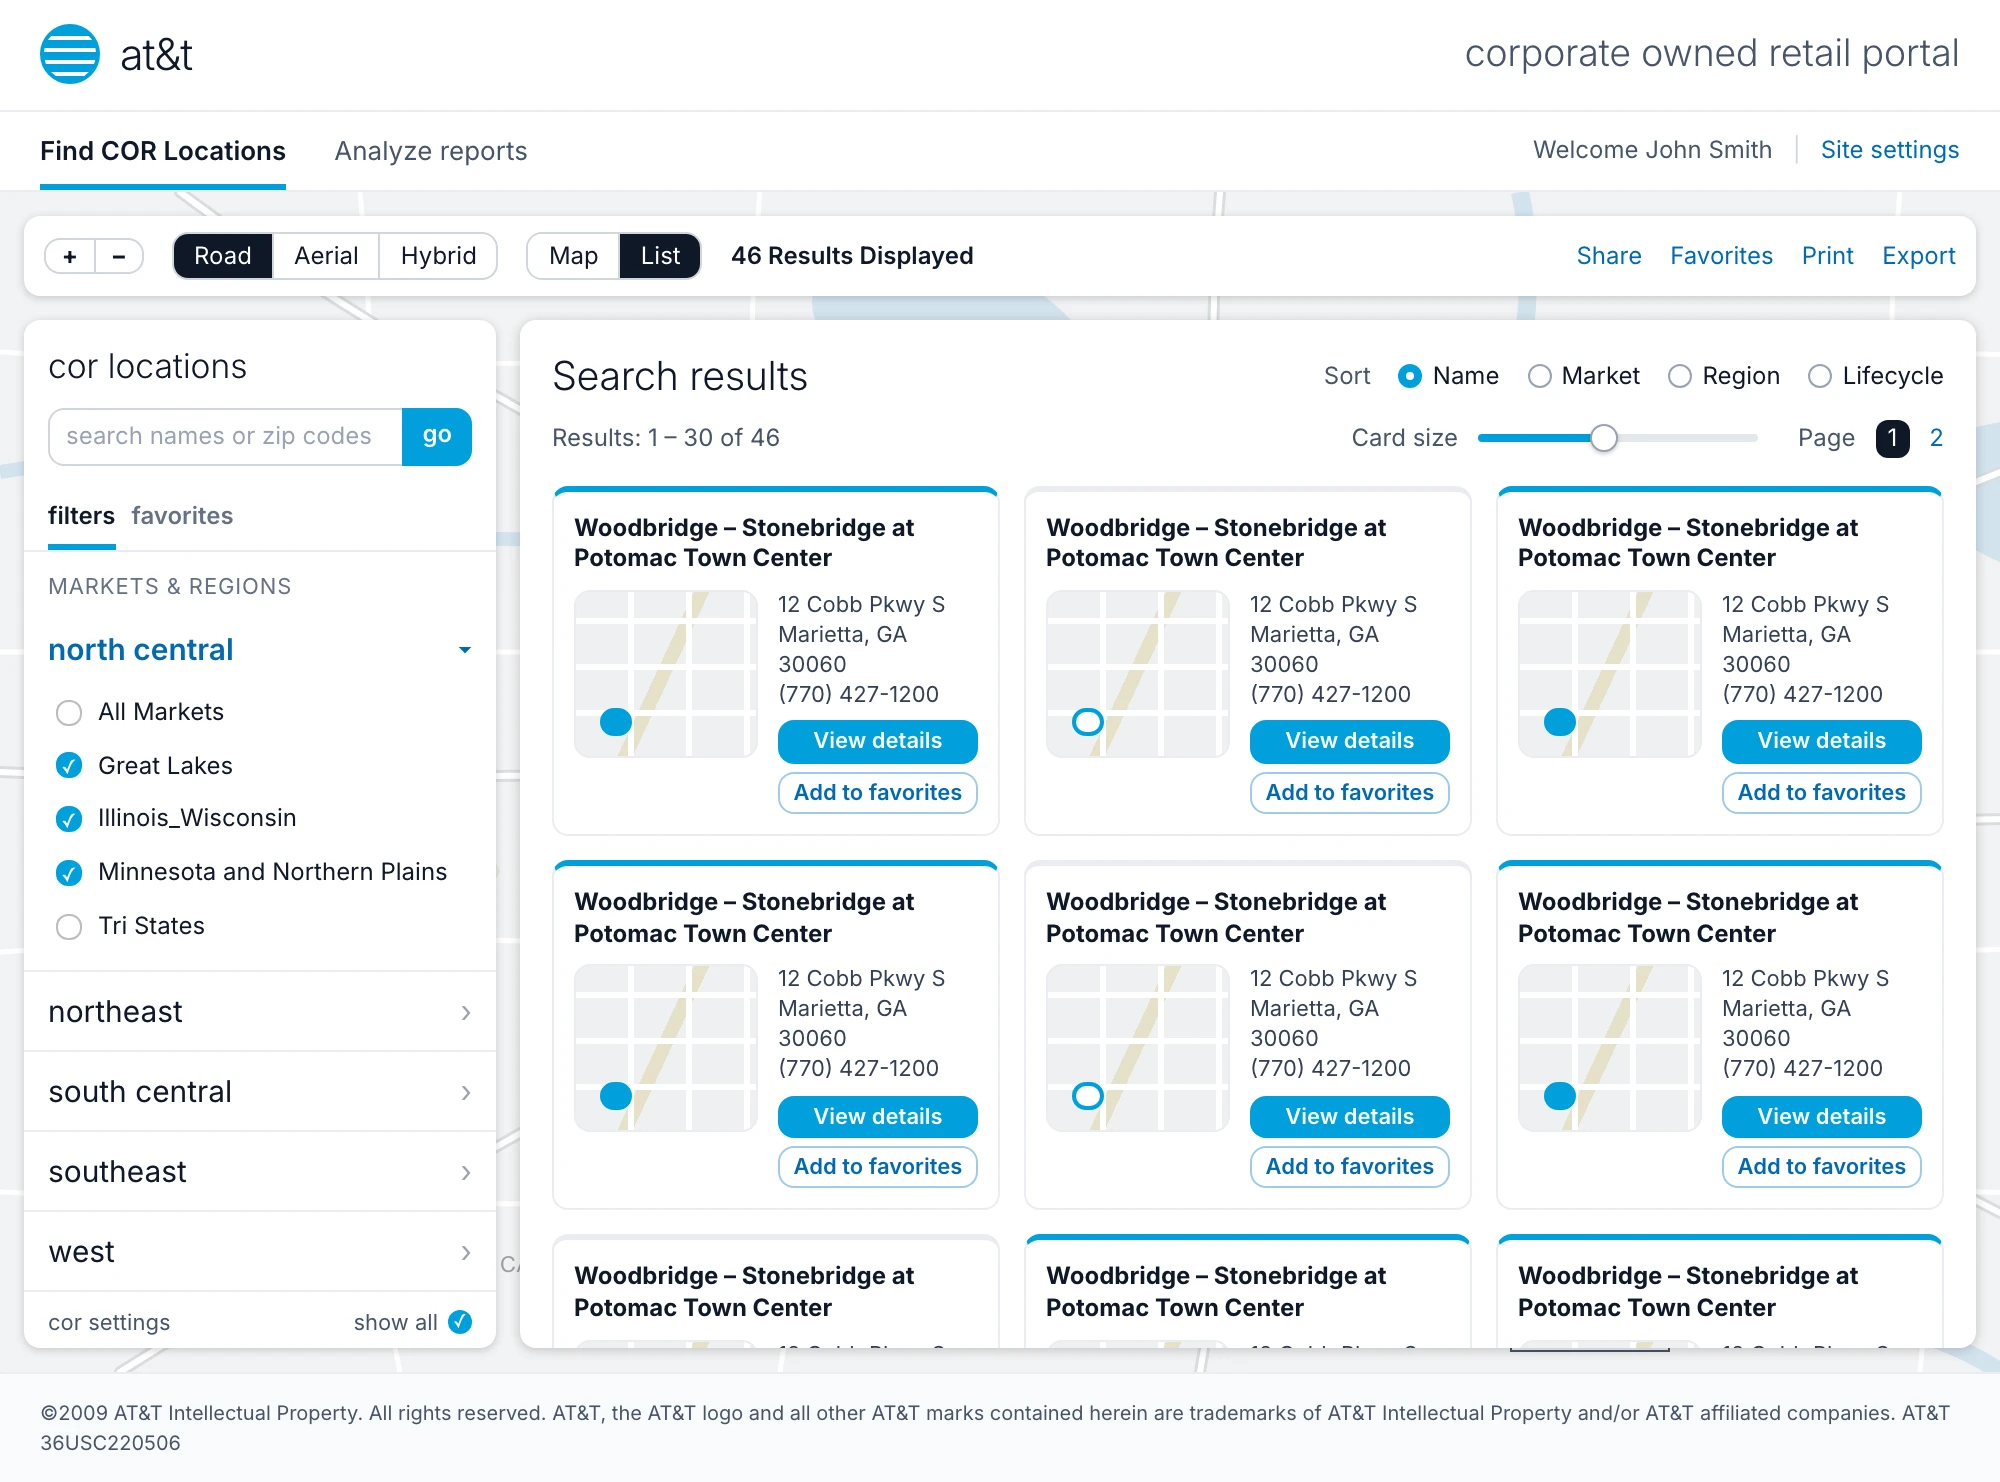Image resolution: width=2000 pixels, height=1482 pixels.
Task: Collapse the north central region
Action: coord(260,650)
